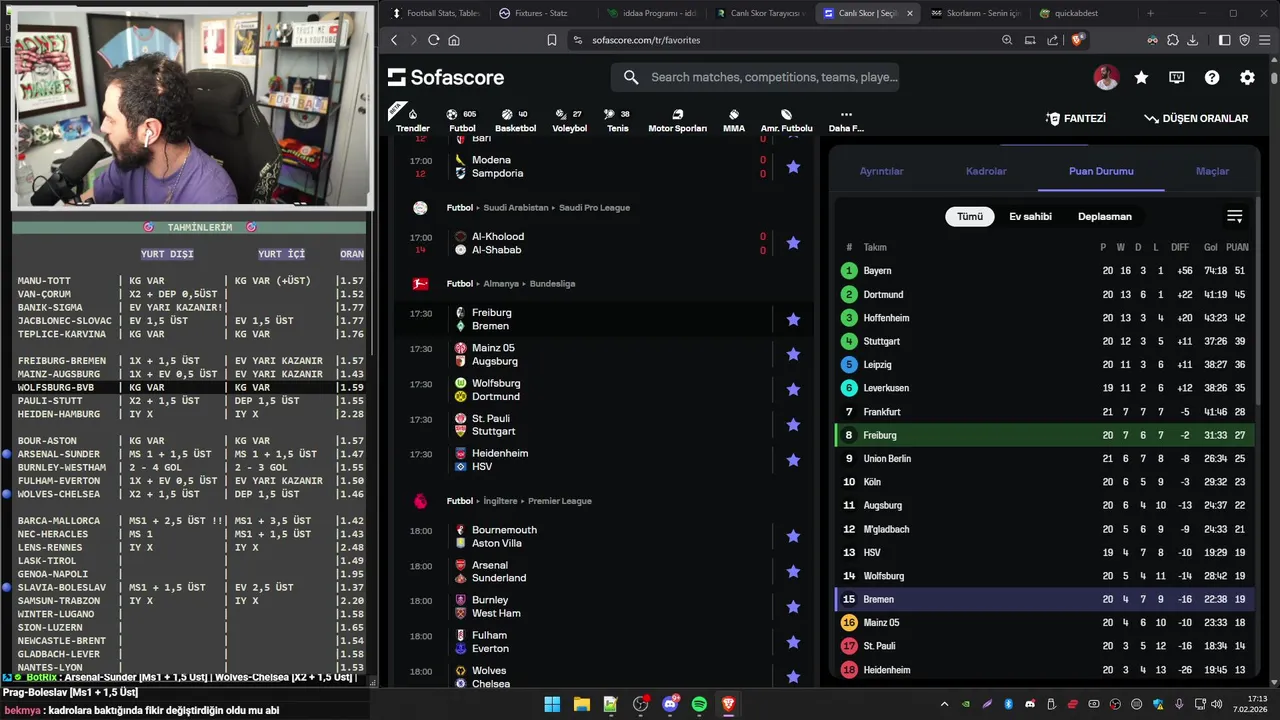Open the user profile avatar
The height and width of the screenshot is (720, 1280).
(x=1106, y=77)
